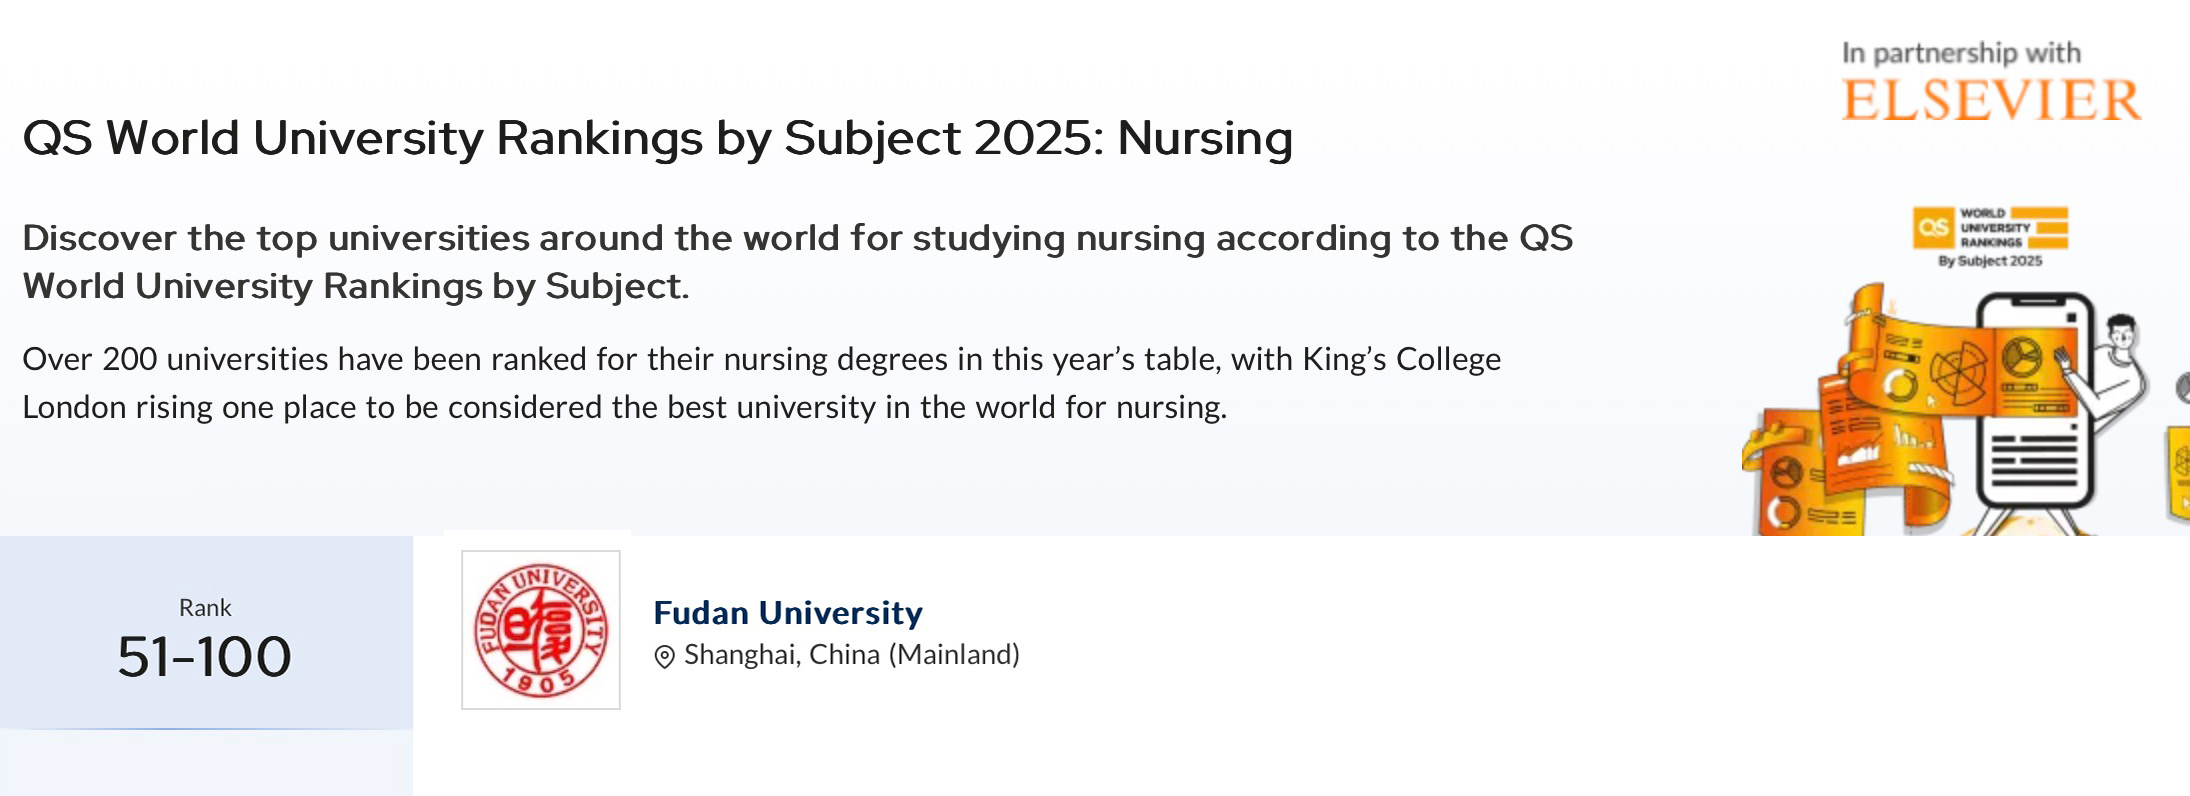2190x796 pixels.
Task: Click the radar chart on orange banner
Action: point(1959,373)
